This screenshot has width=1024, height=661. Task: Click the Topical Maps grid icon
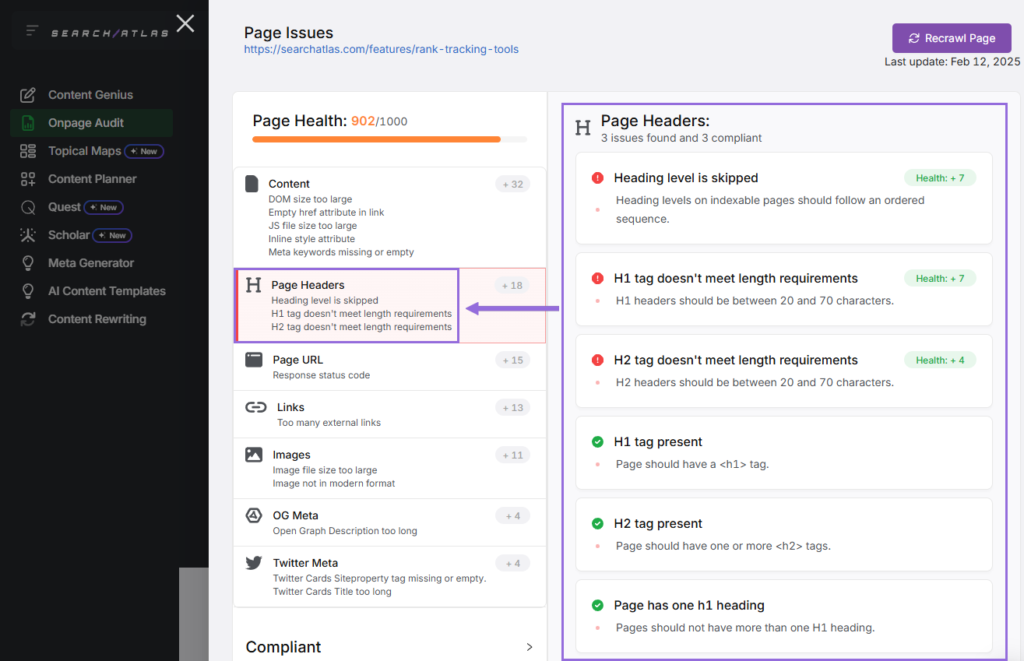point(27,151)
